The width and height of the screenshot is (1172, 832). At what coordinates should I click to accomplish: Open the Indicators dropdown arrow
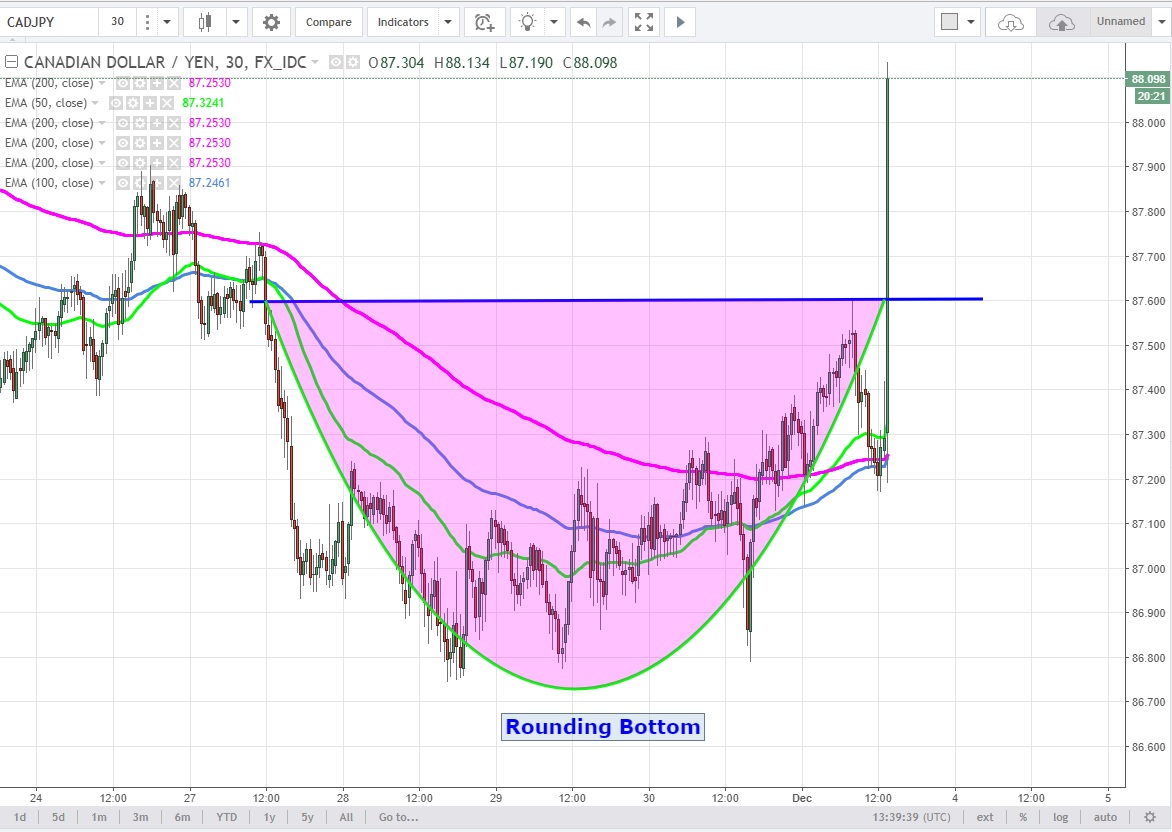click(x=448, y=22)
